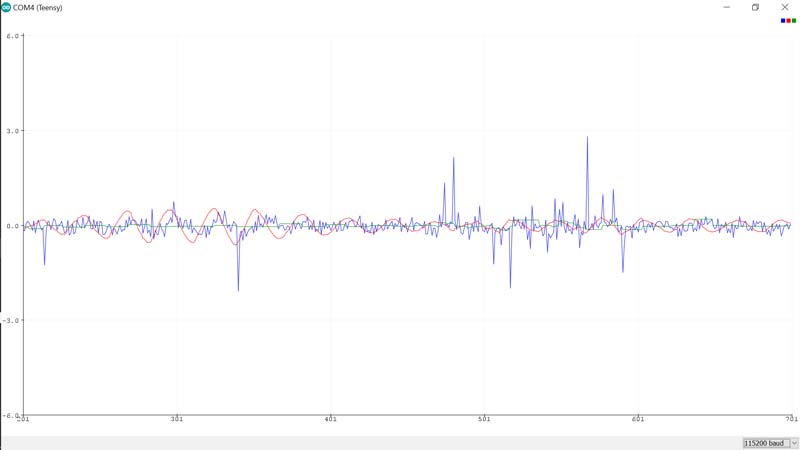Open the 115200 baud rate dropdown arrow
800x450 pixels.
[794, 443]
